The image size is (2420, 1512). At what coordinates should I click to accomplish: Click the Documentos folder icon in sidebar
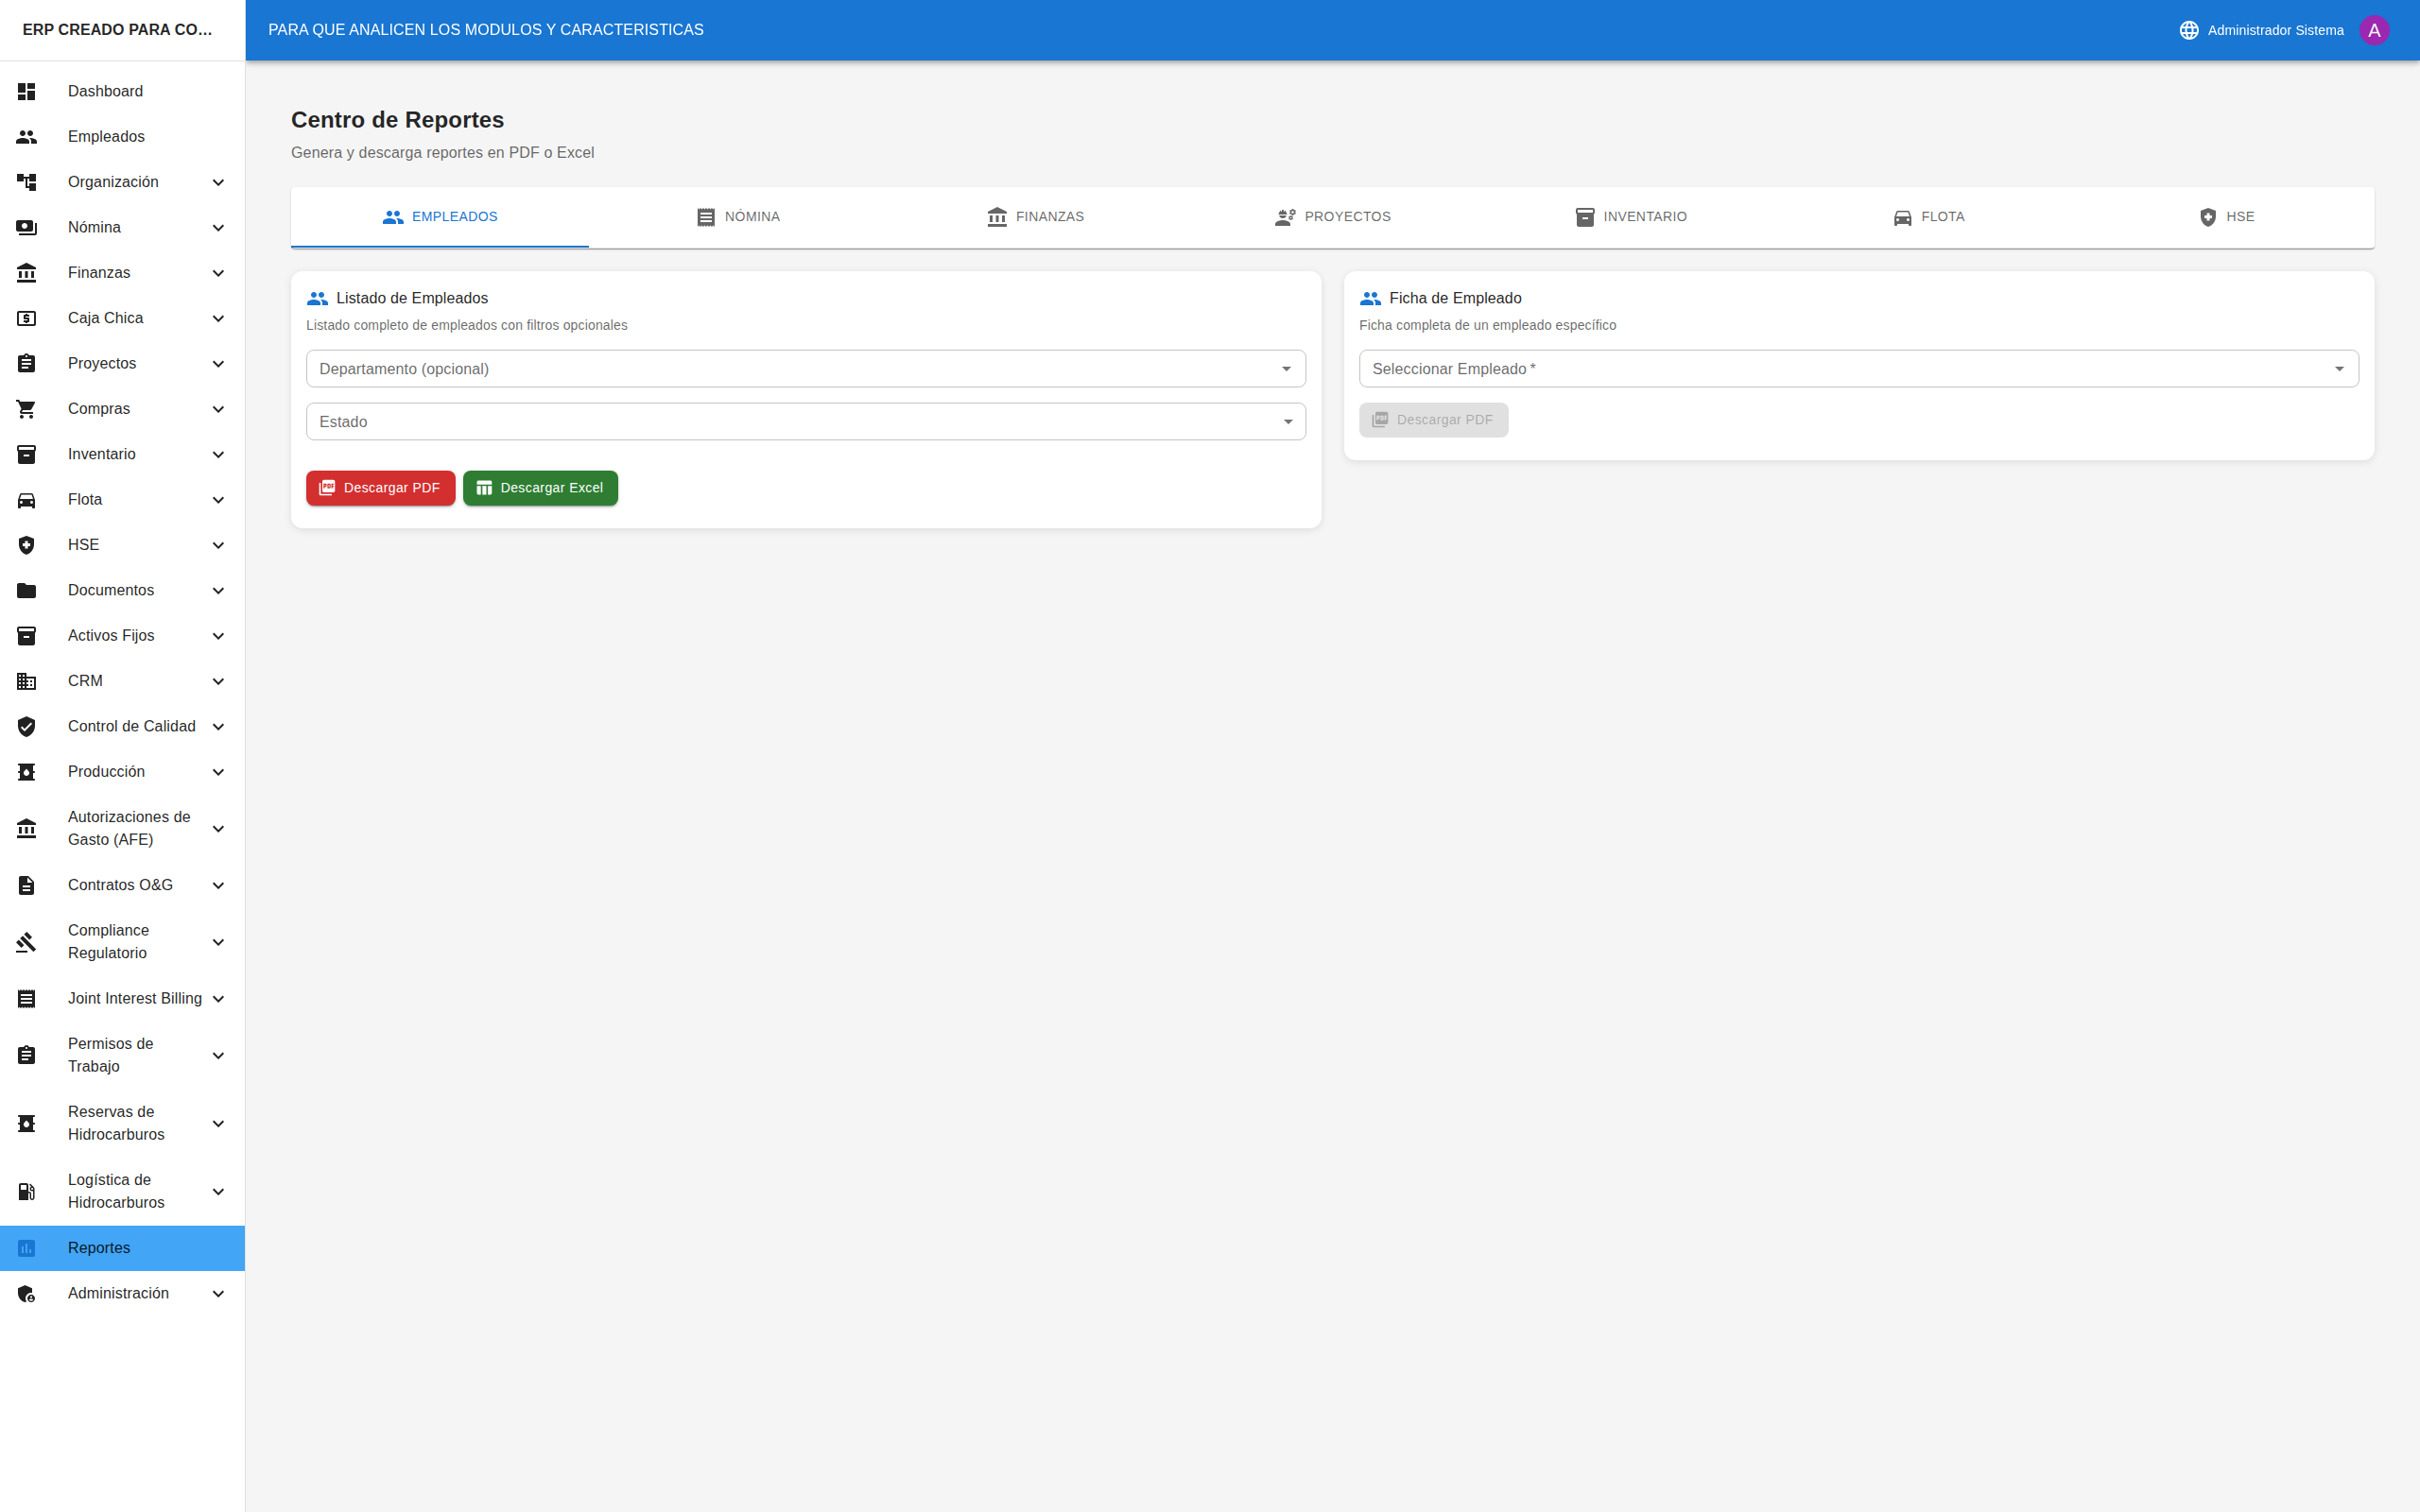pyautogui.click(x=27, y=590)
